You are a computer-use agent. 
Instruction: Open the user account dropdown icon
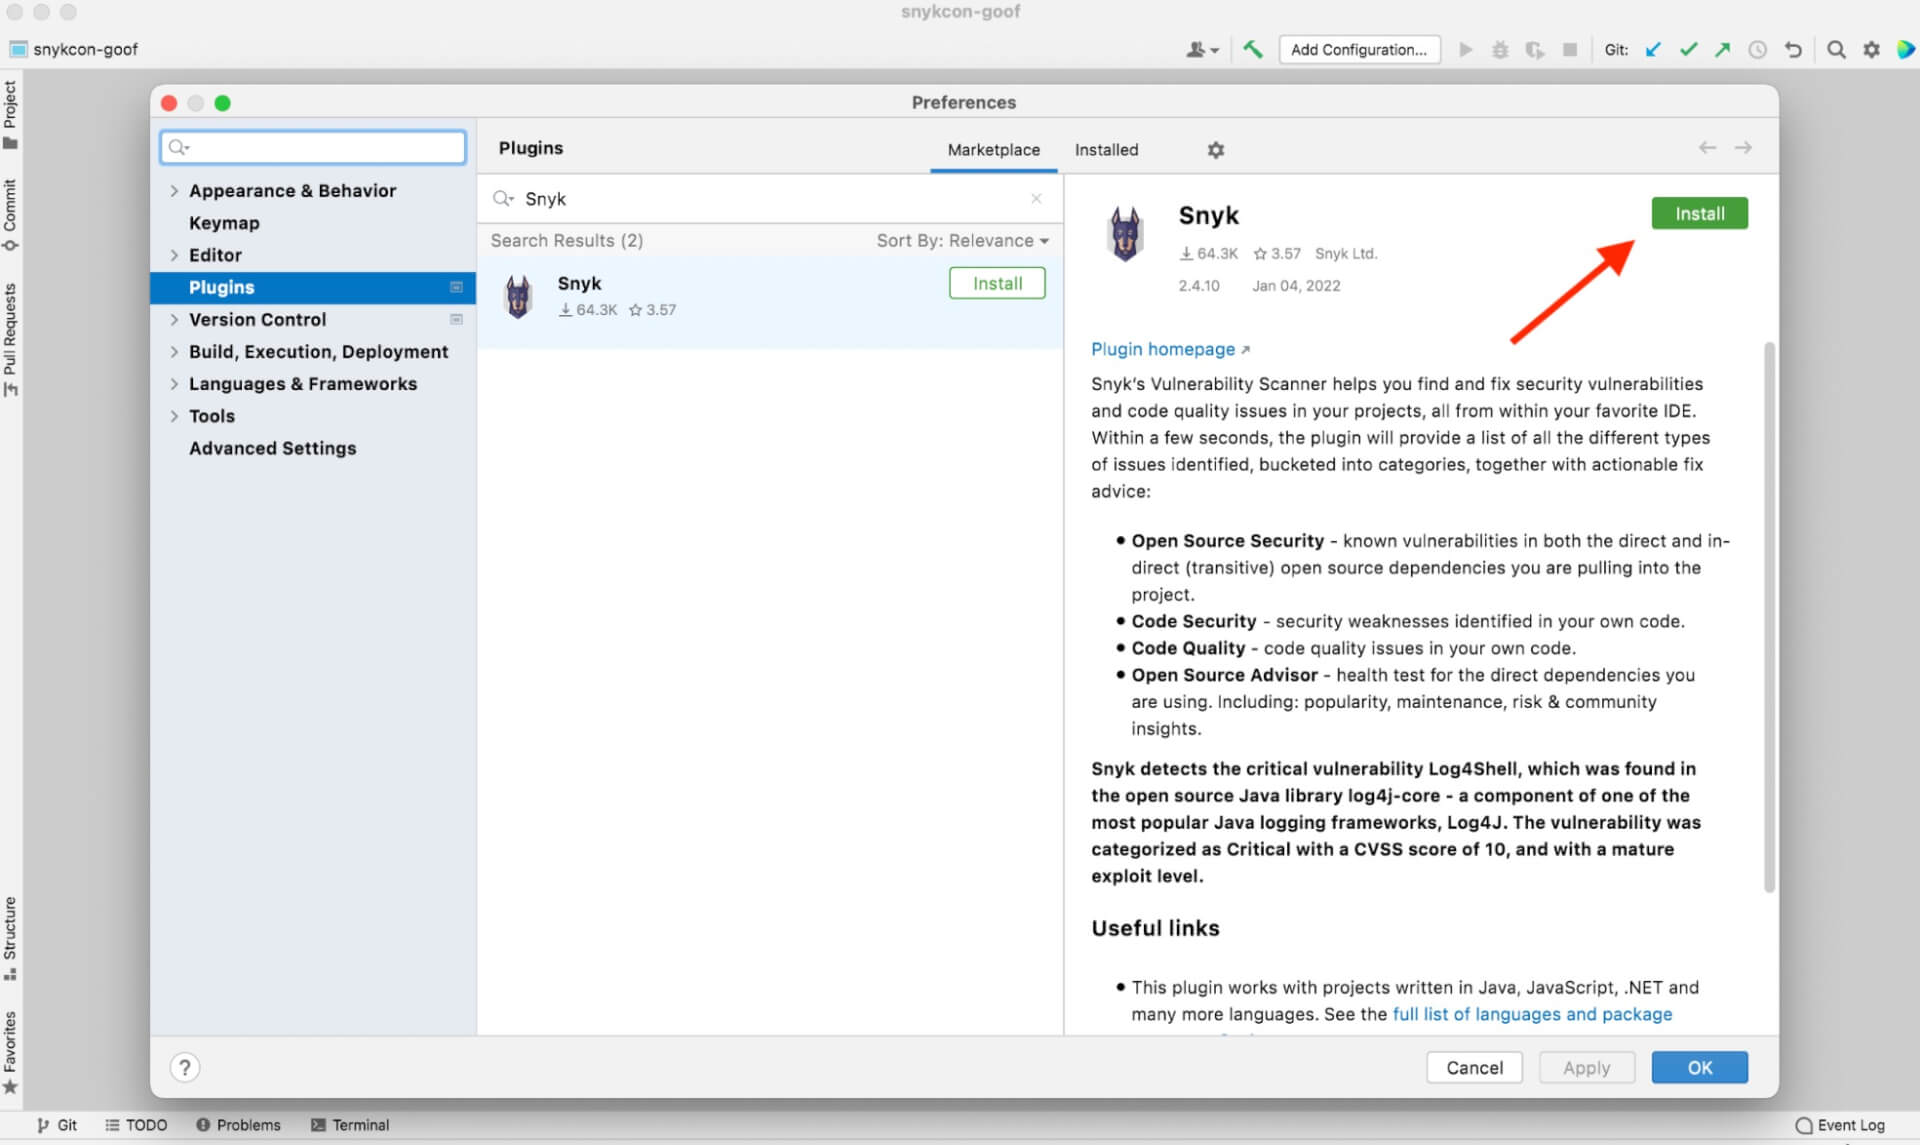point(1201,49)
